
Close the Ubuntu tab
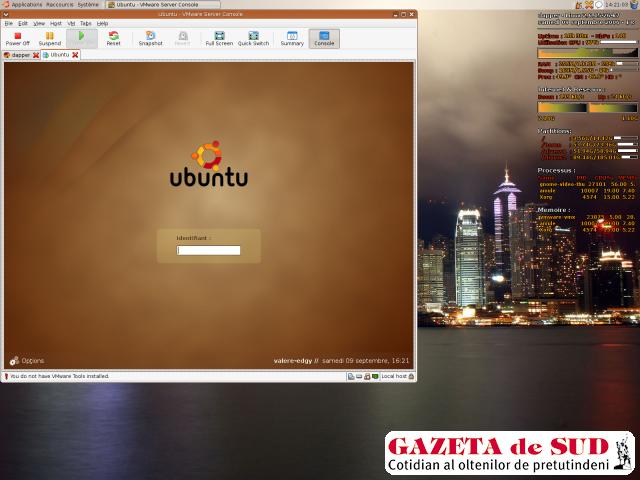coord(75,55)
